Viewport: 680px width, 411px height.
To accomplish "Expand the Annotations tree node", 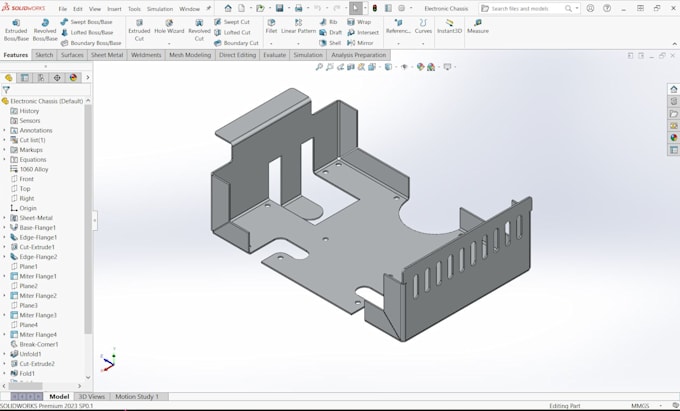I will (x=4, y=130).
